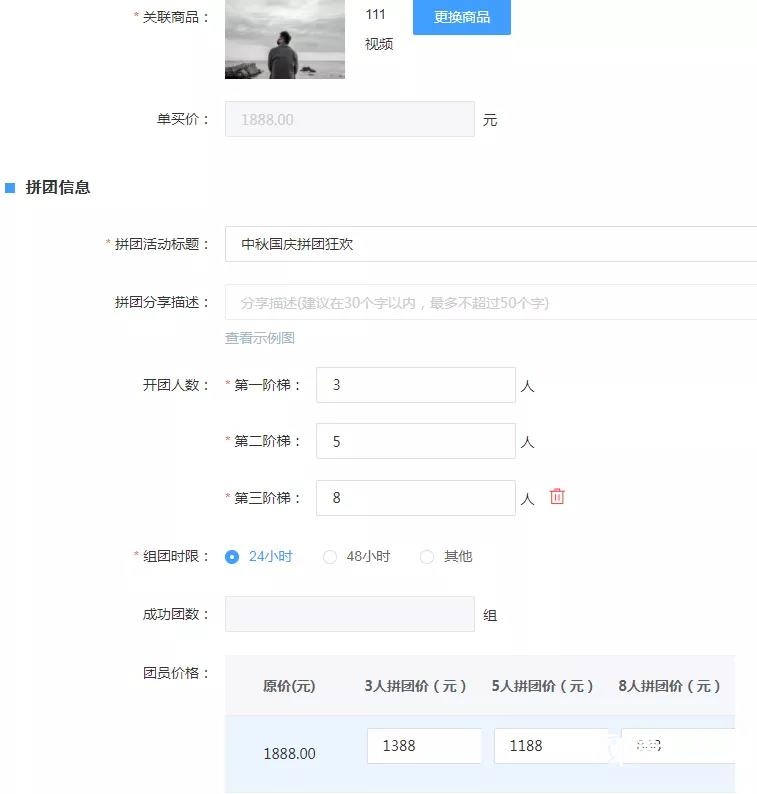Focus the 第三阶梯 number input
The image size is (757, 794).
415,498
